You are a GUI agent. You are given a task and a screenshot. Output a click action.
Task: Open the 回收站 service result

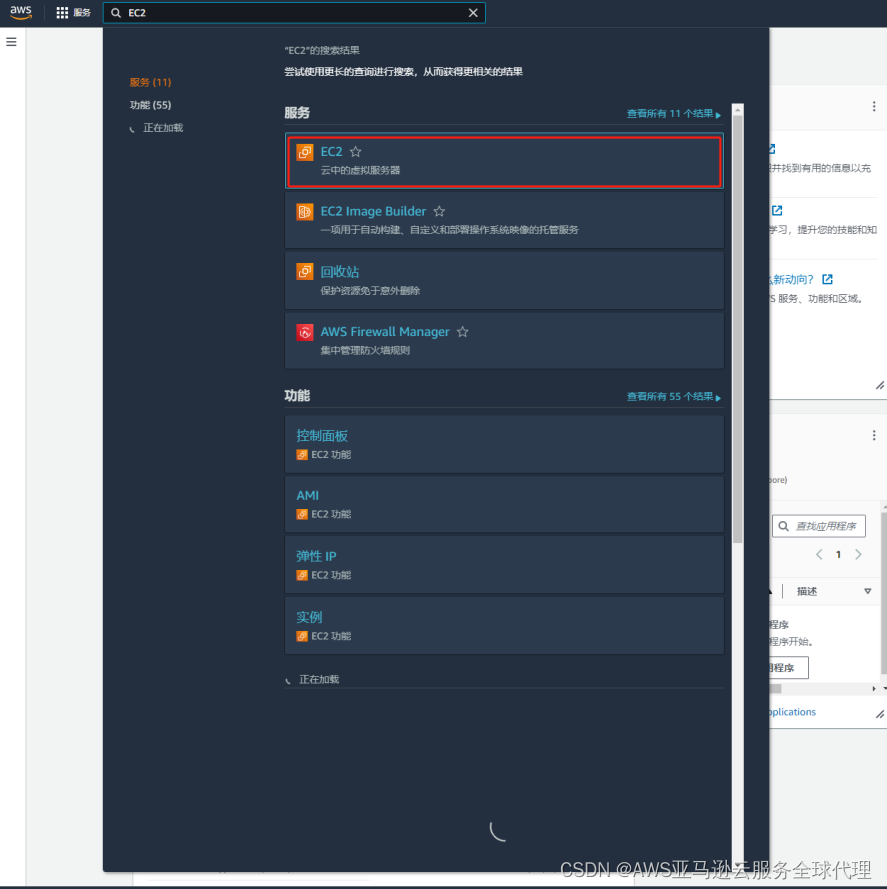click(504, 281)
